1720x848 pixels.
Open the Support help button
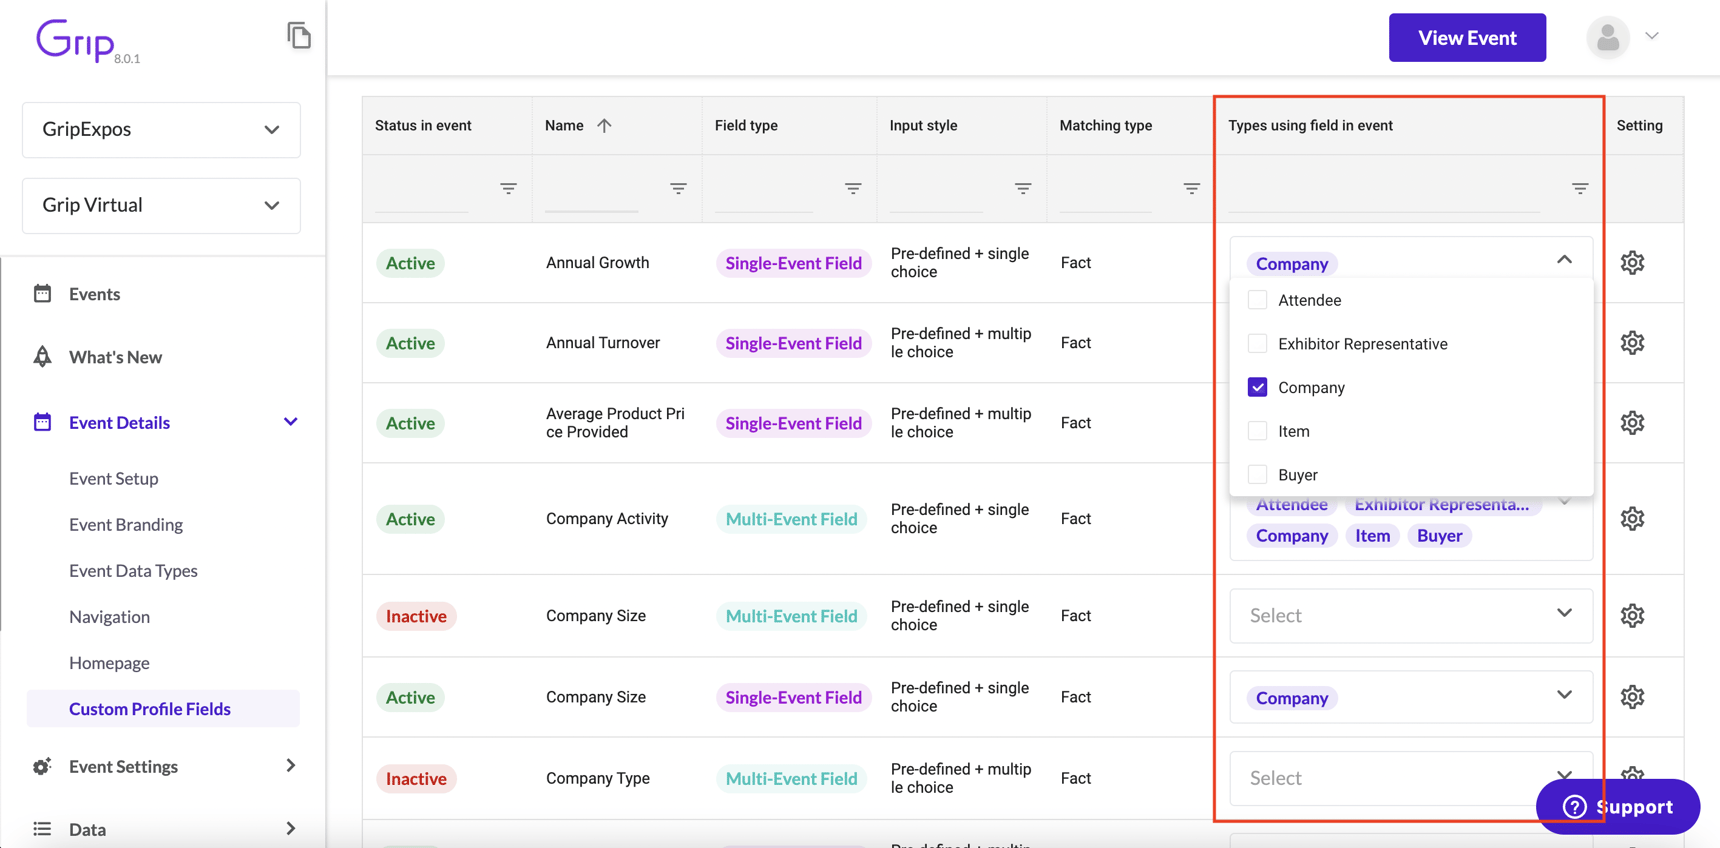click(1617, 806)
